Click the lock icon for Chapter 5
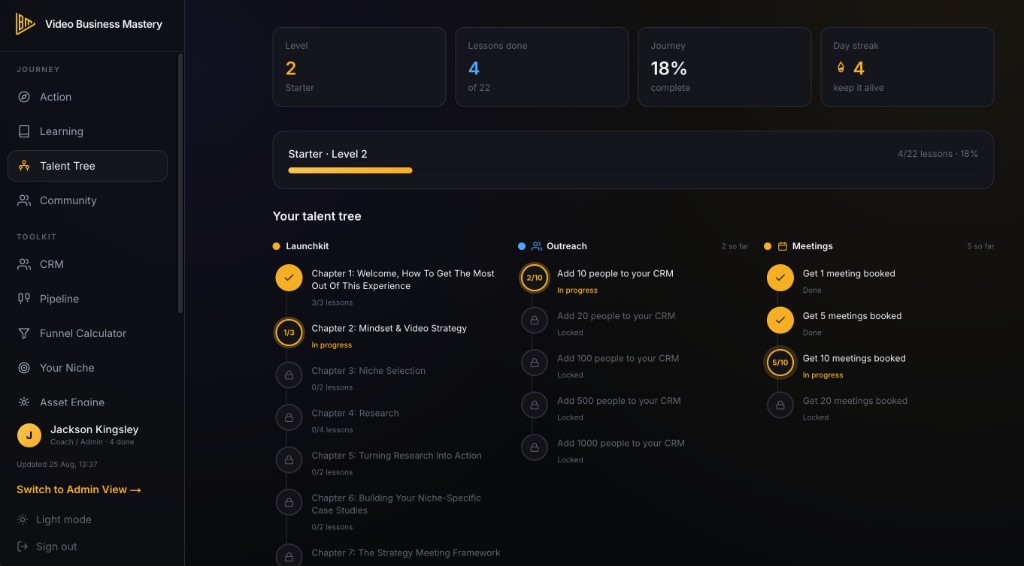1024x566 pixels. click(289, 460)
